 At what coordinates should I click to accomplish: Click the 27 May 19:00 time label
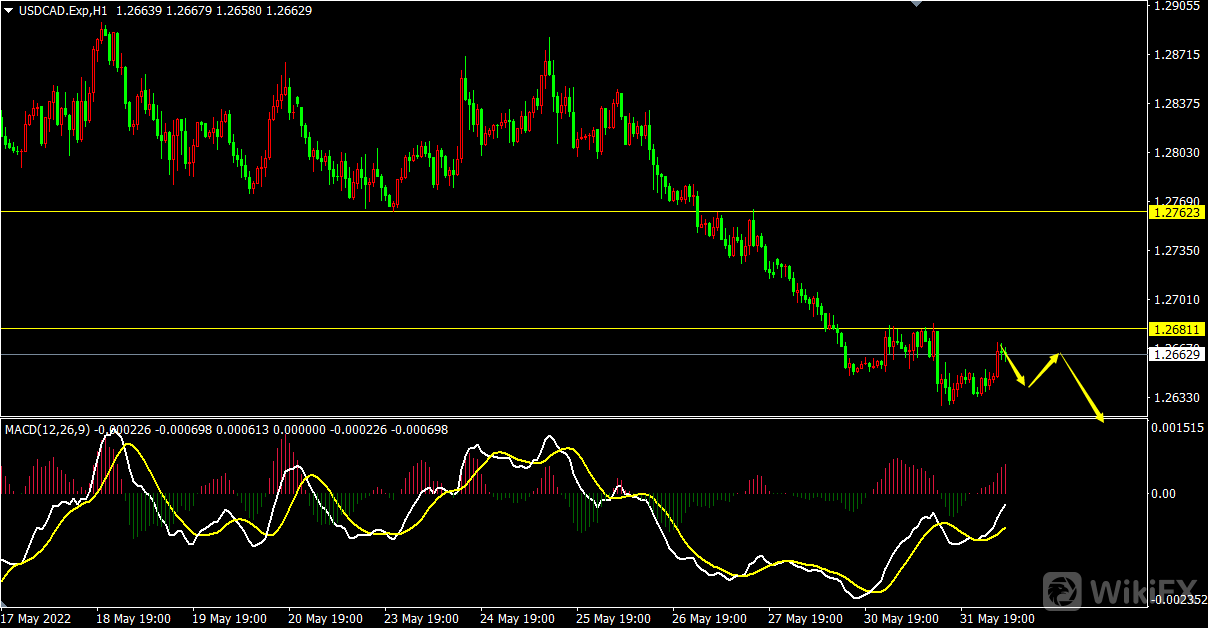(806, 619)
